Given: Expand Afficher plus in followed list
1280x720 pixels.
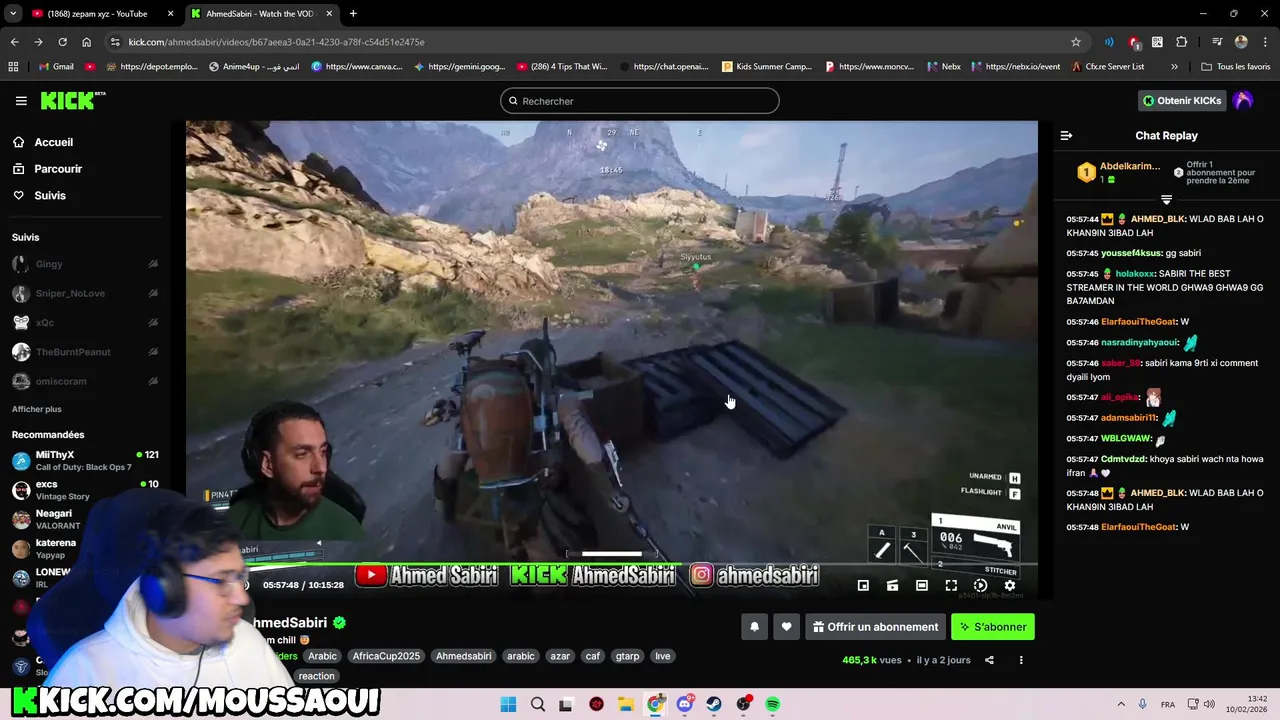Looking at the screenshot, I should click(x=37, y=409).
